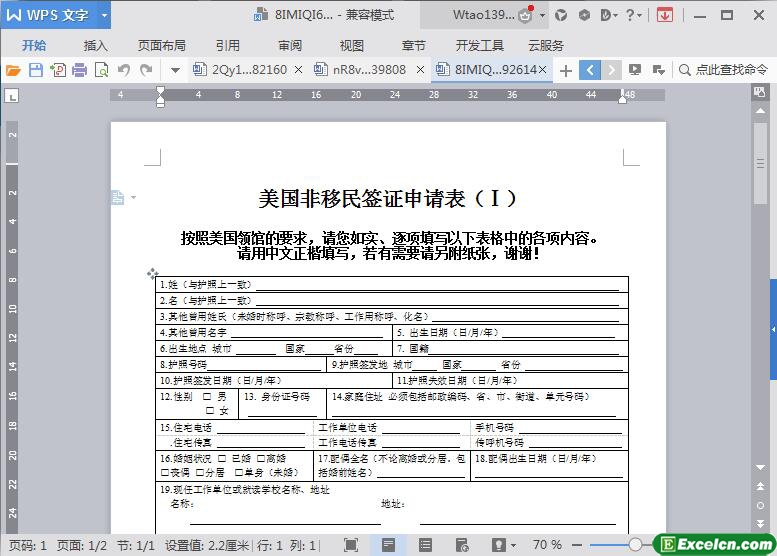Open the D-shaped icon dropdown in the title bar

[x=609, y=15]
